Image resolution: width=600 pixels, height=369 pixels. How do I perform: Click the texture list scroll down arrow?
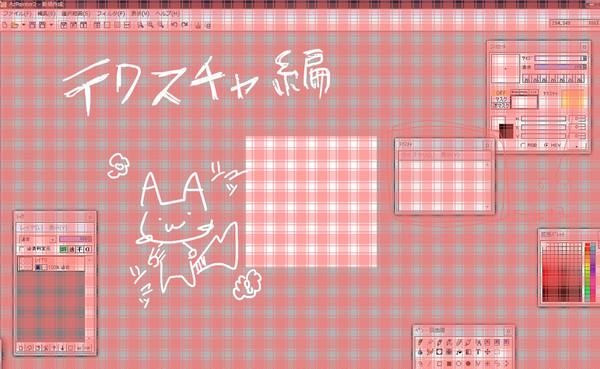tap(488, 207)
